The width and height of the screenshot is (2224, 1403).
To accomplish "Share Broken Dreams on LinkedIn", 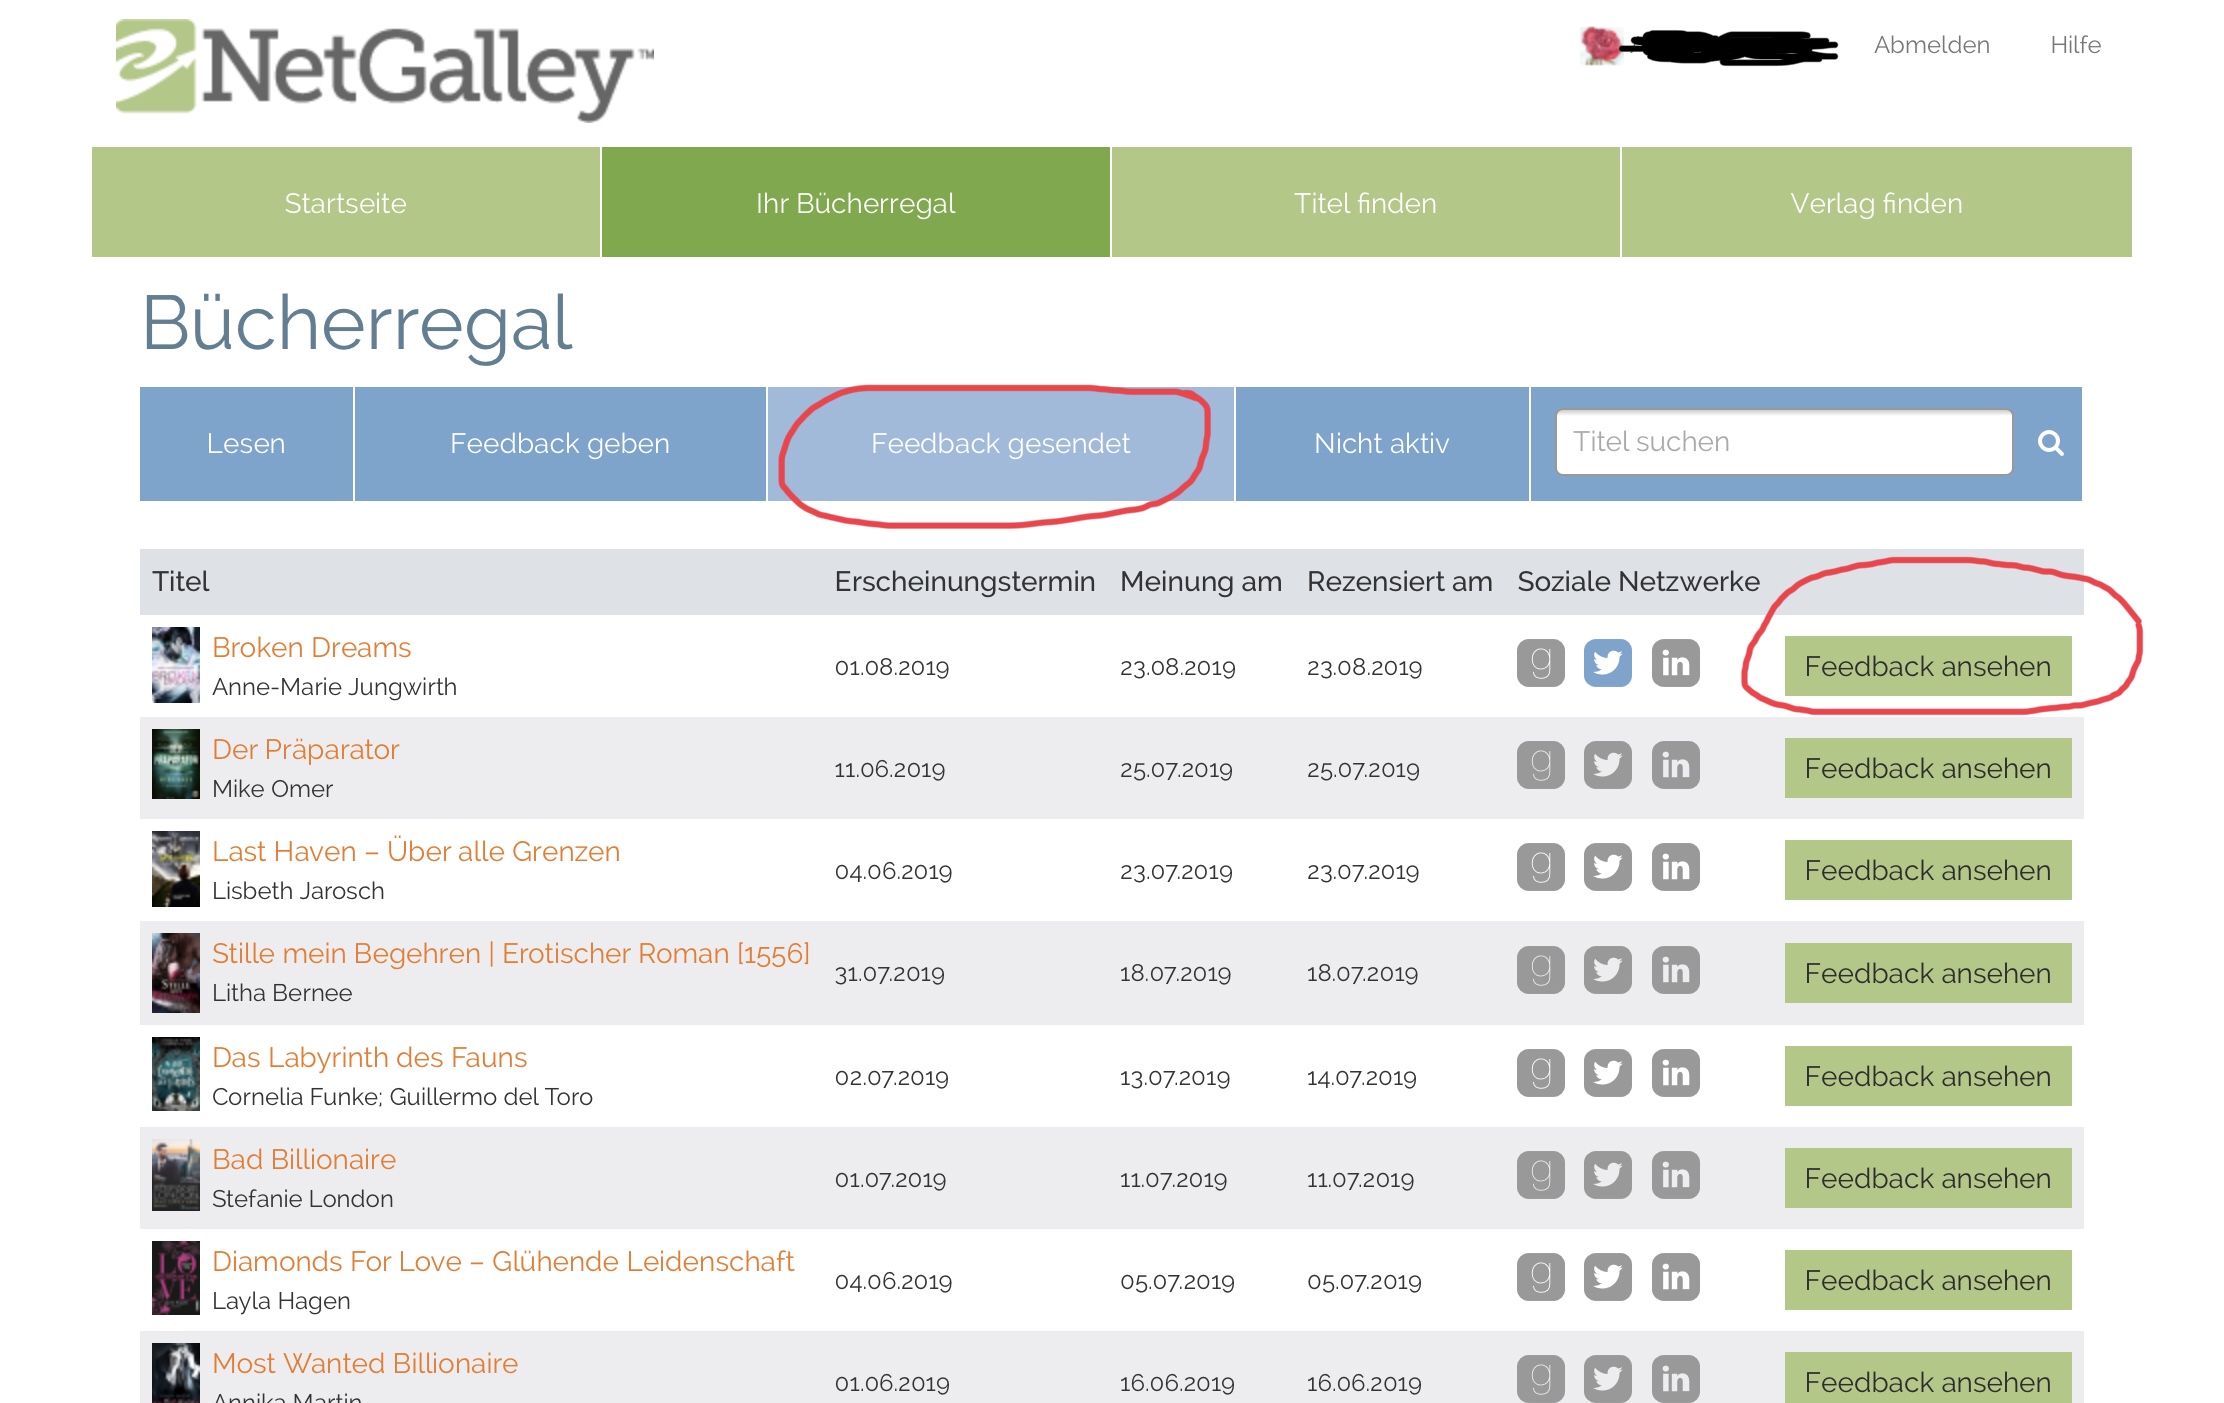I will pos(1676,663).
